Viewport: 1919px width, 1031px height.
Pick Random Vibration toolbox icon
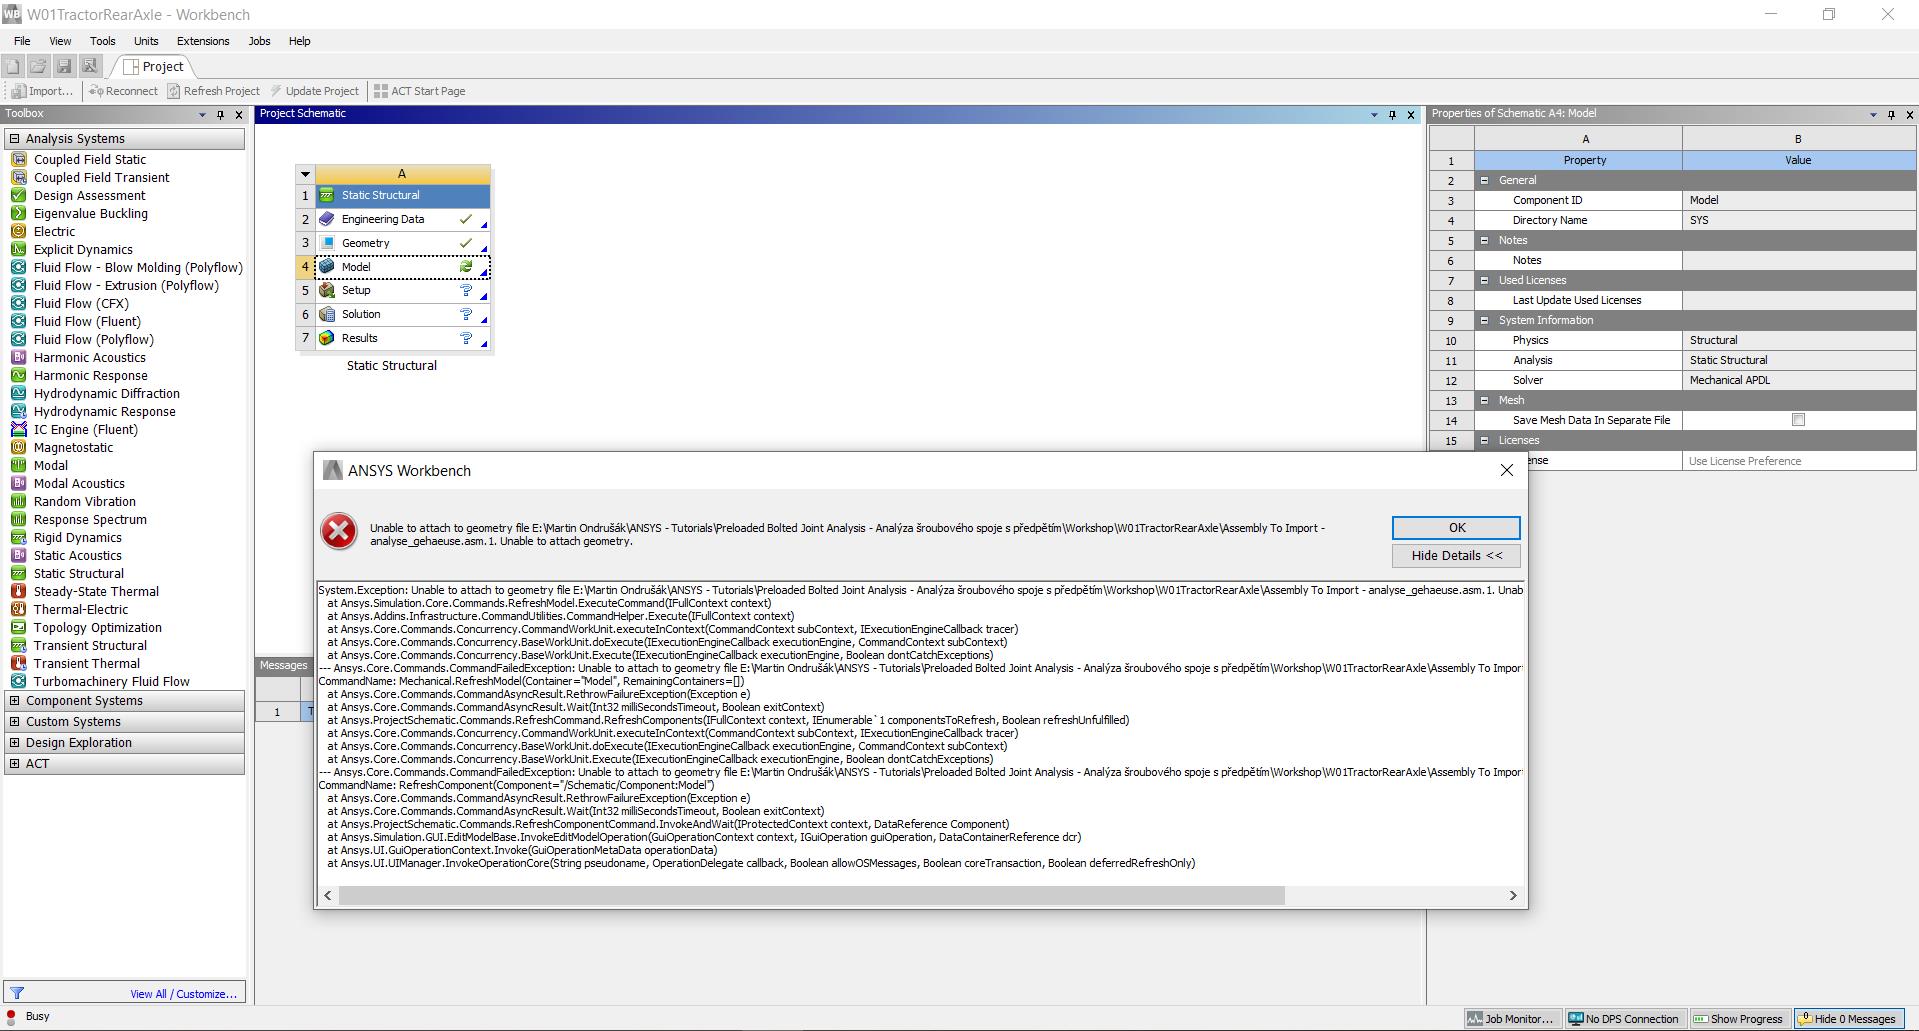pyautogui.click(x=18, y=501)
